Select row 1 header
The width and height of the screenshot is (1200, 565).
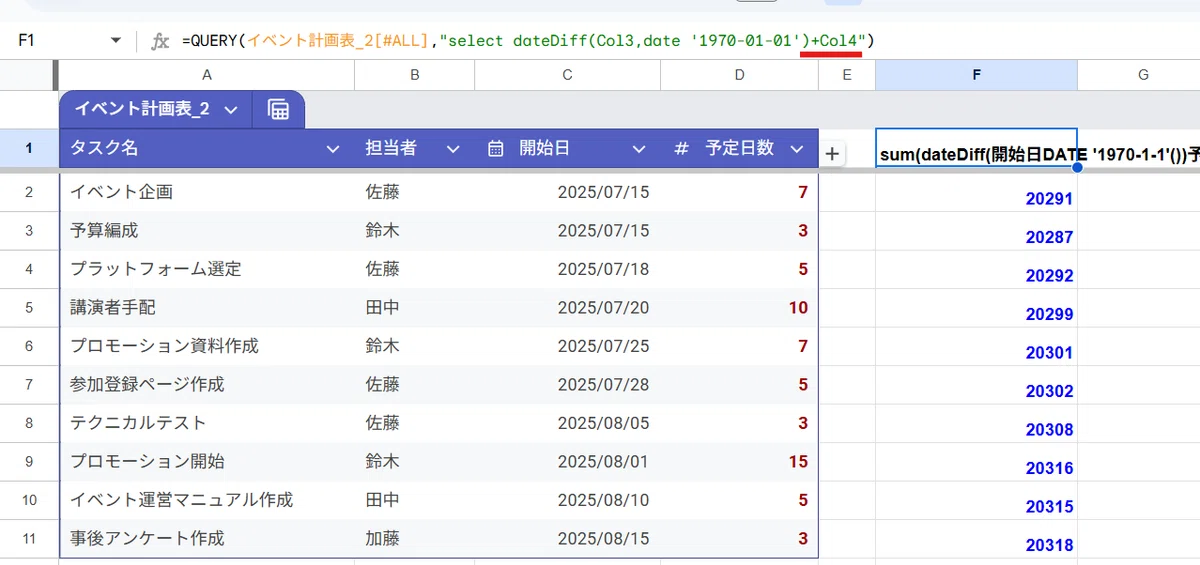coord(29,148)
